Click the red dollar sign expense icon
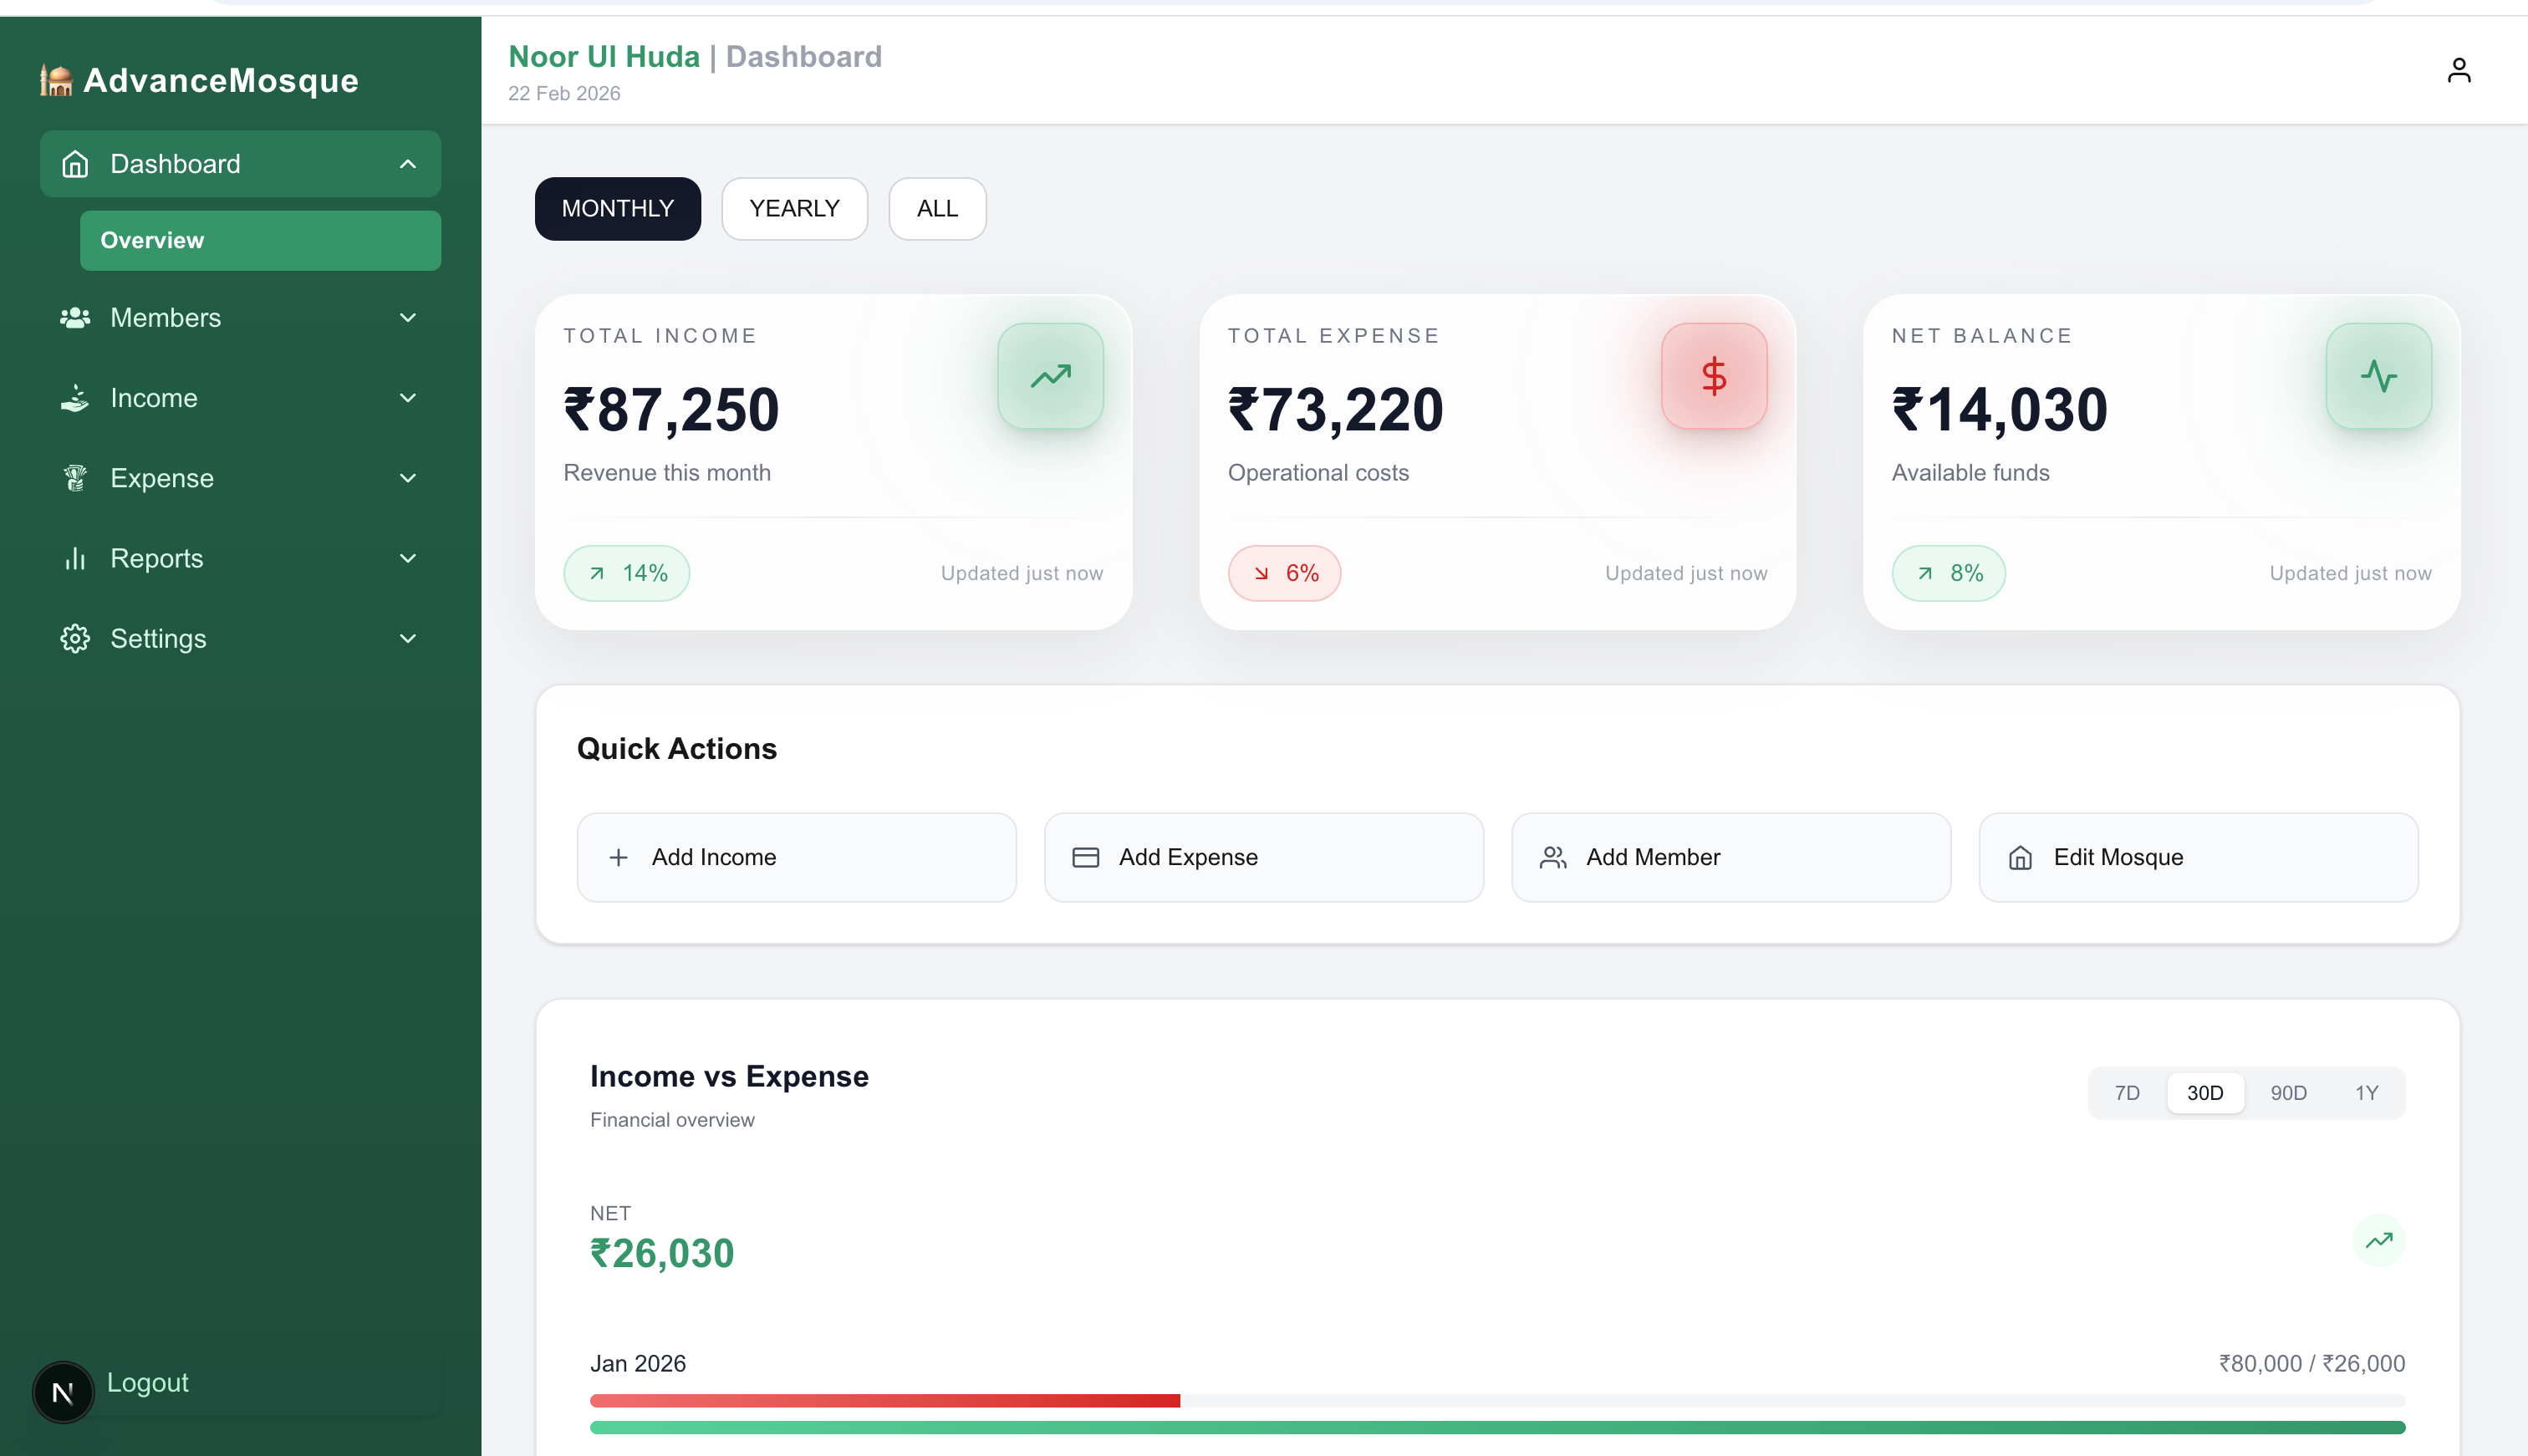The image size is (2528, 1456). click(x=1713, y=376)
